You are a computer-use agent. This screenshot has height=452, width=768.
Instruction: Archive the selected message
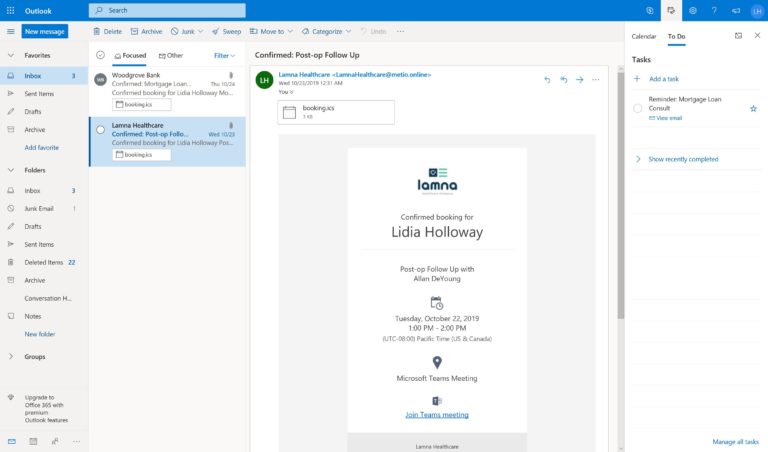(x=146, y=31)
